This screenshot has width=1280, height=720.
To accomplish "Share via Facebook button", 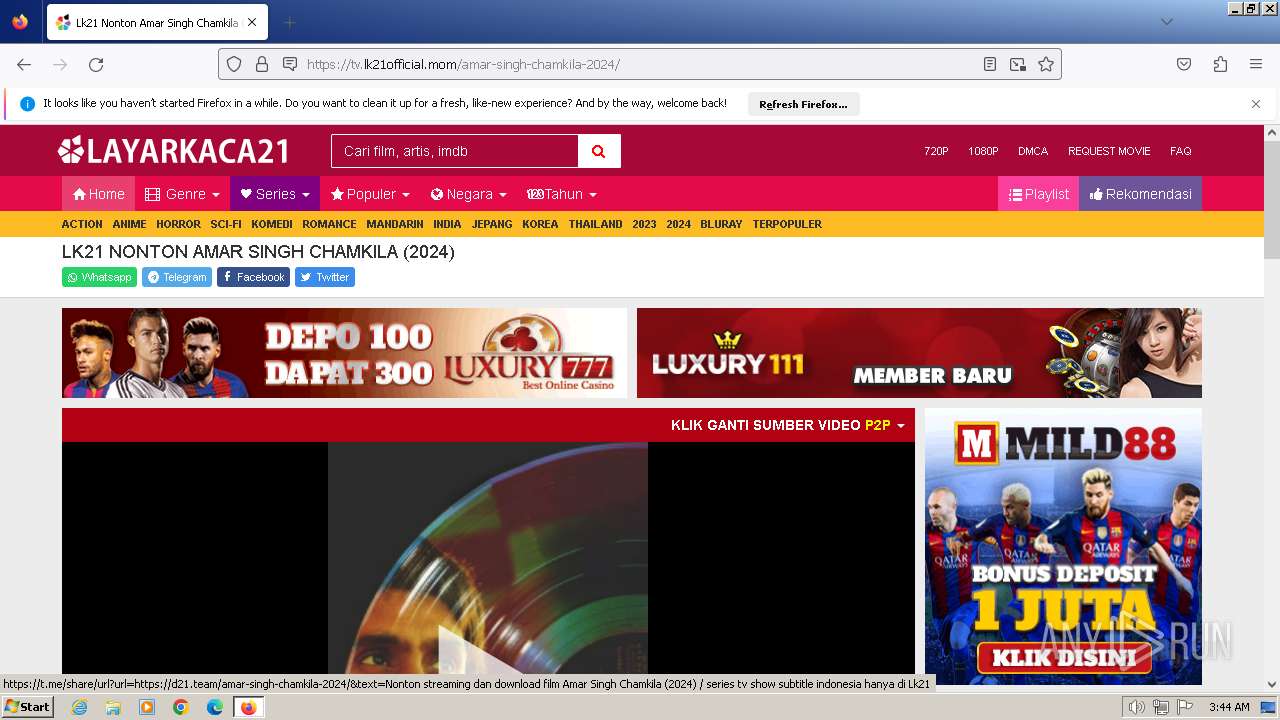I will 253,277.
